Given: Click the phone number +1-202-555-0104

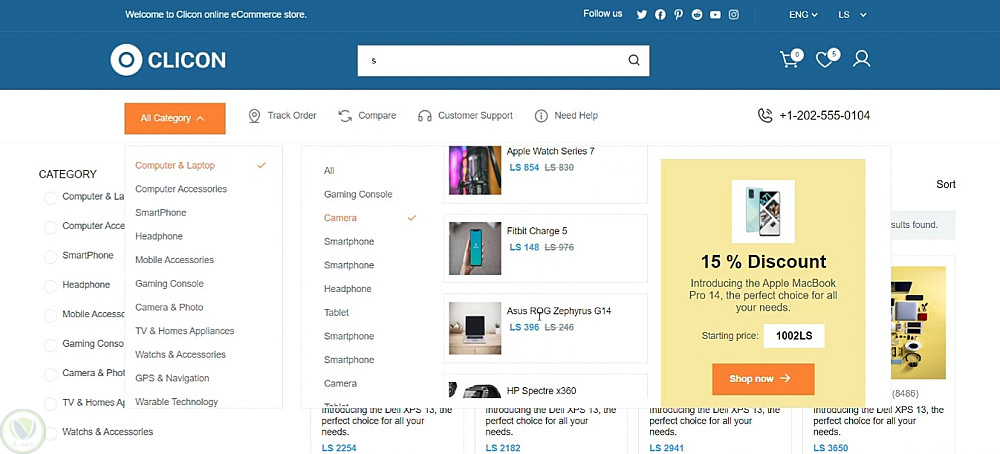Looking at the screenshot, I should tap(825, 115).
